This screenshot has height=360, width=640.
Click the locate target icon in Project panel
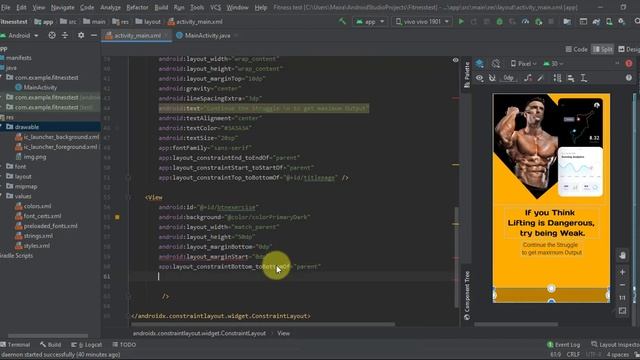[52, 36]
